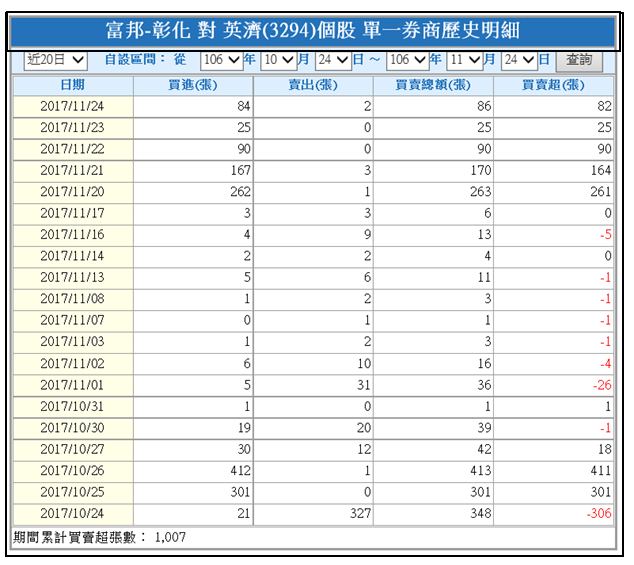The image size is (634, 565).
Task: Click the 買進(張) column header
Action: (193, 85)
